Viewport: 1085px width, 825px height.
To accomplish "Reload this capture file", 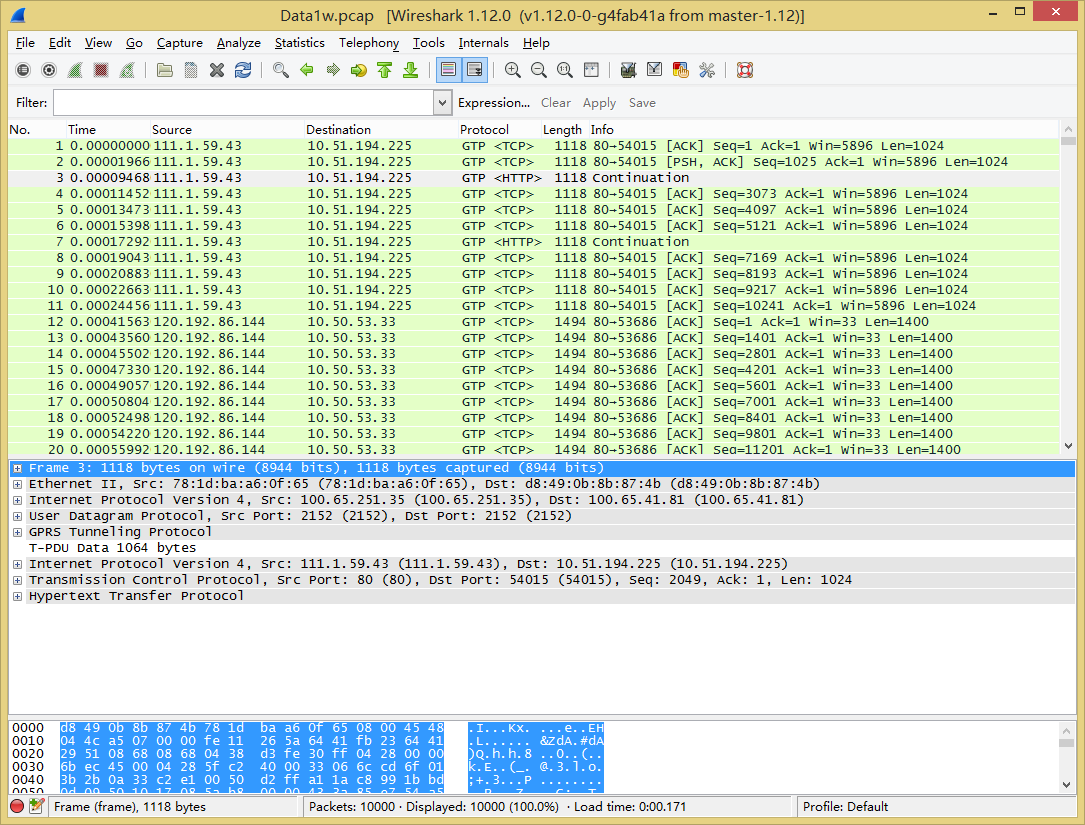I will (x=243, y=70).
